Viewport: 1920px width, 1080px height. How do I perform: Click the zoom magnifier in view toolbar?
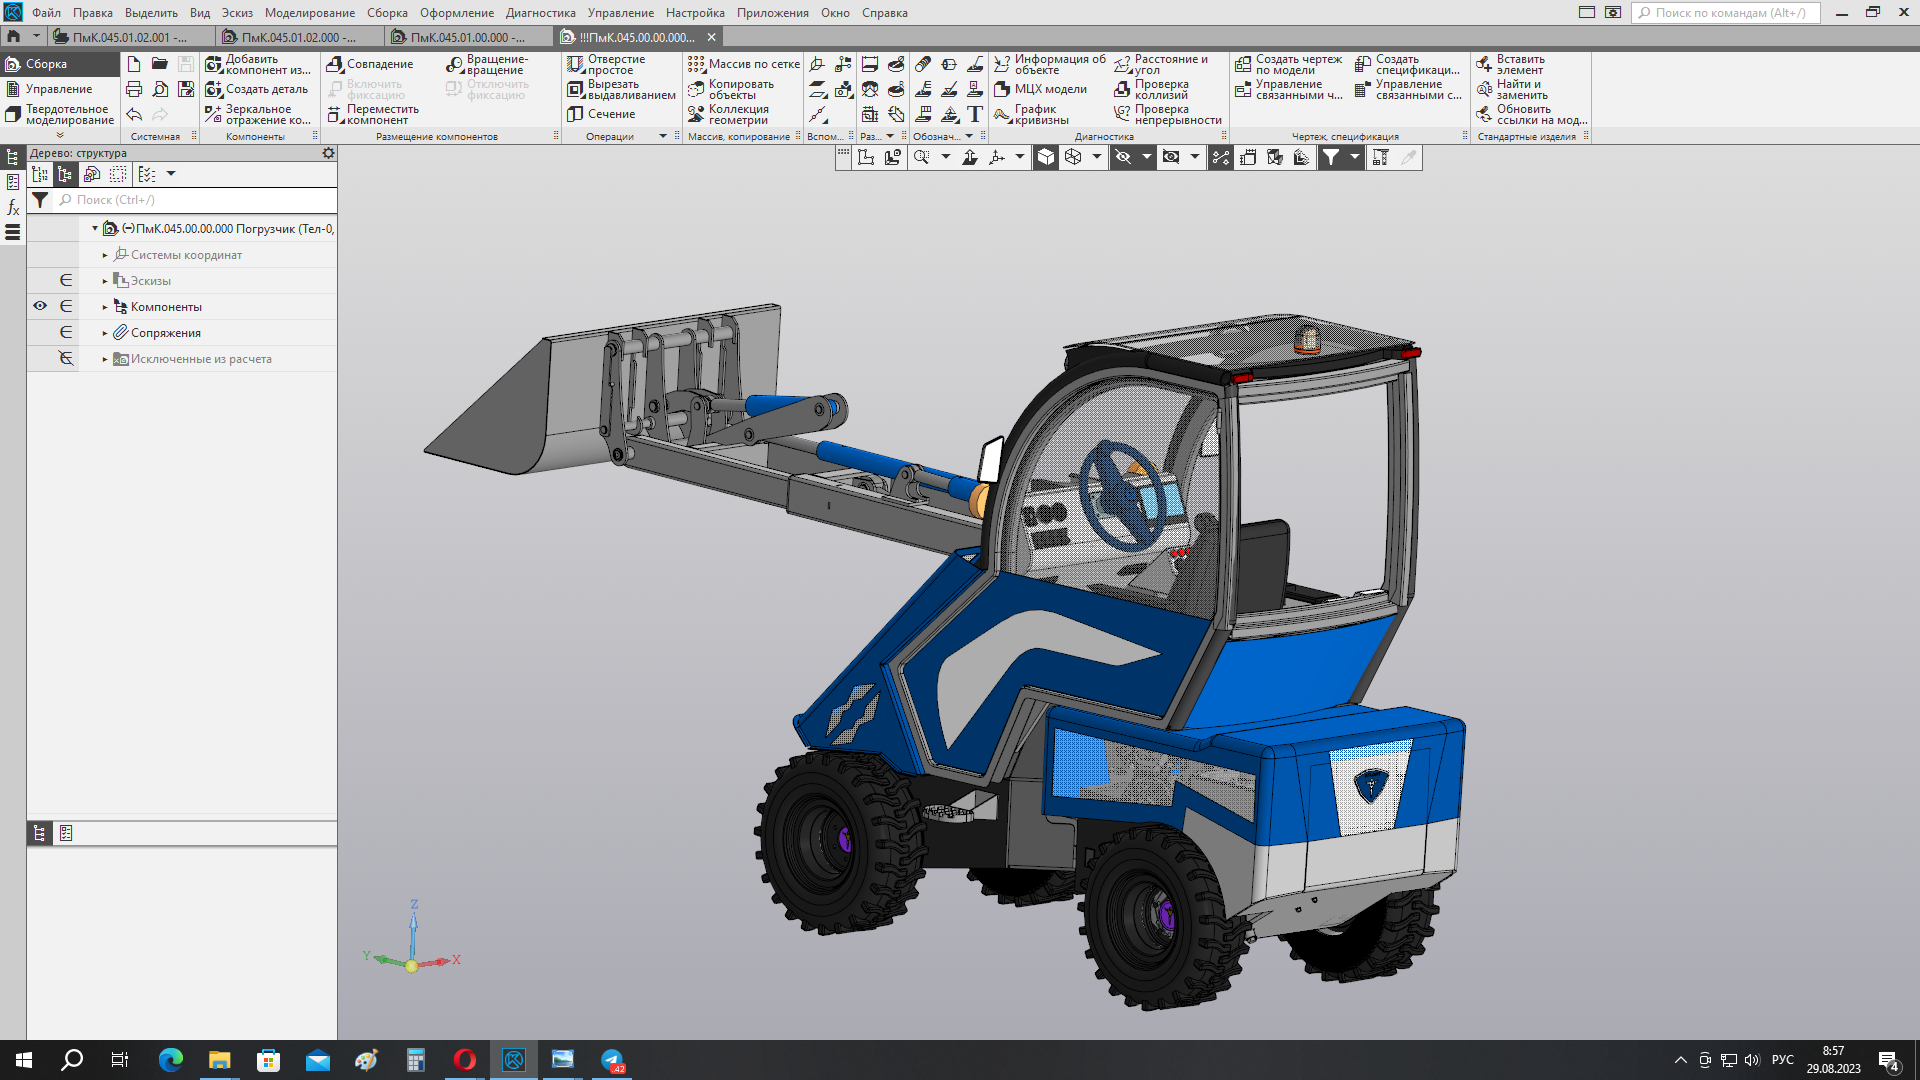tap(921, 157)
